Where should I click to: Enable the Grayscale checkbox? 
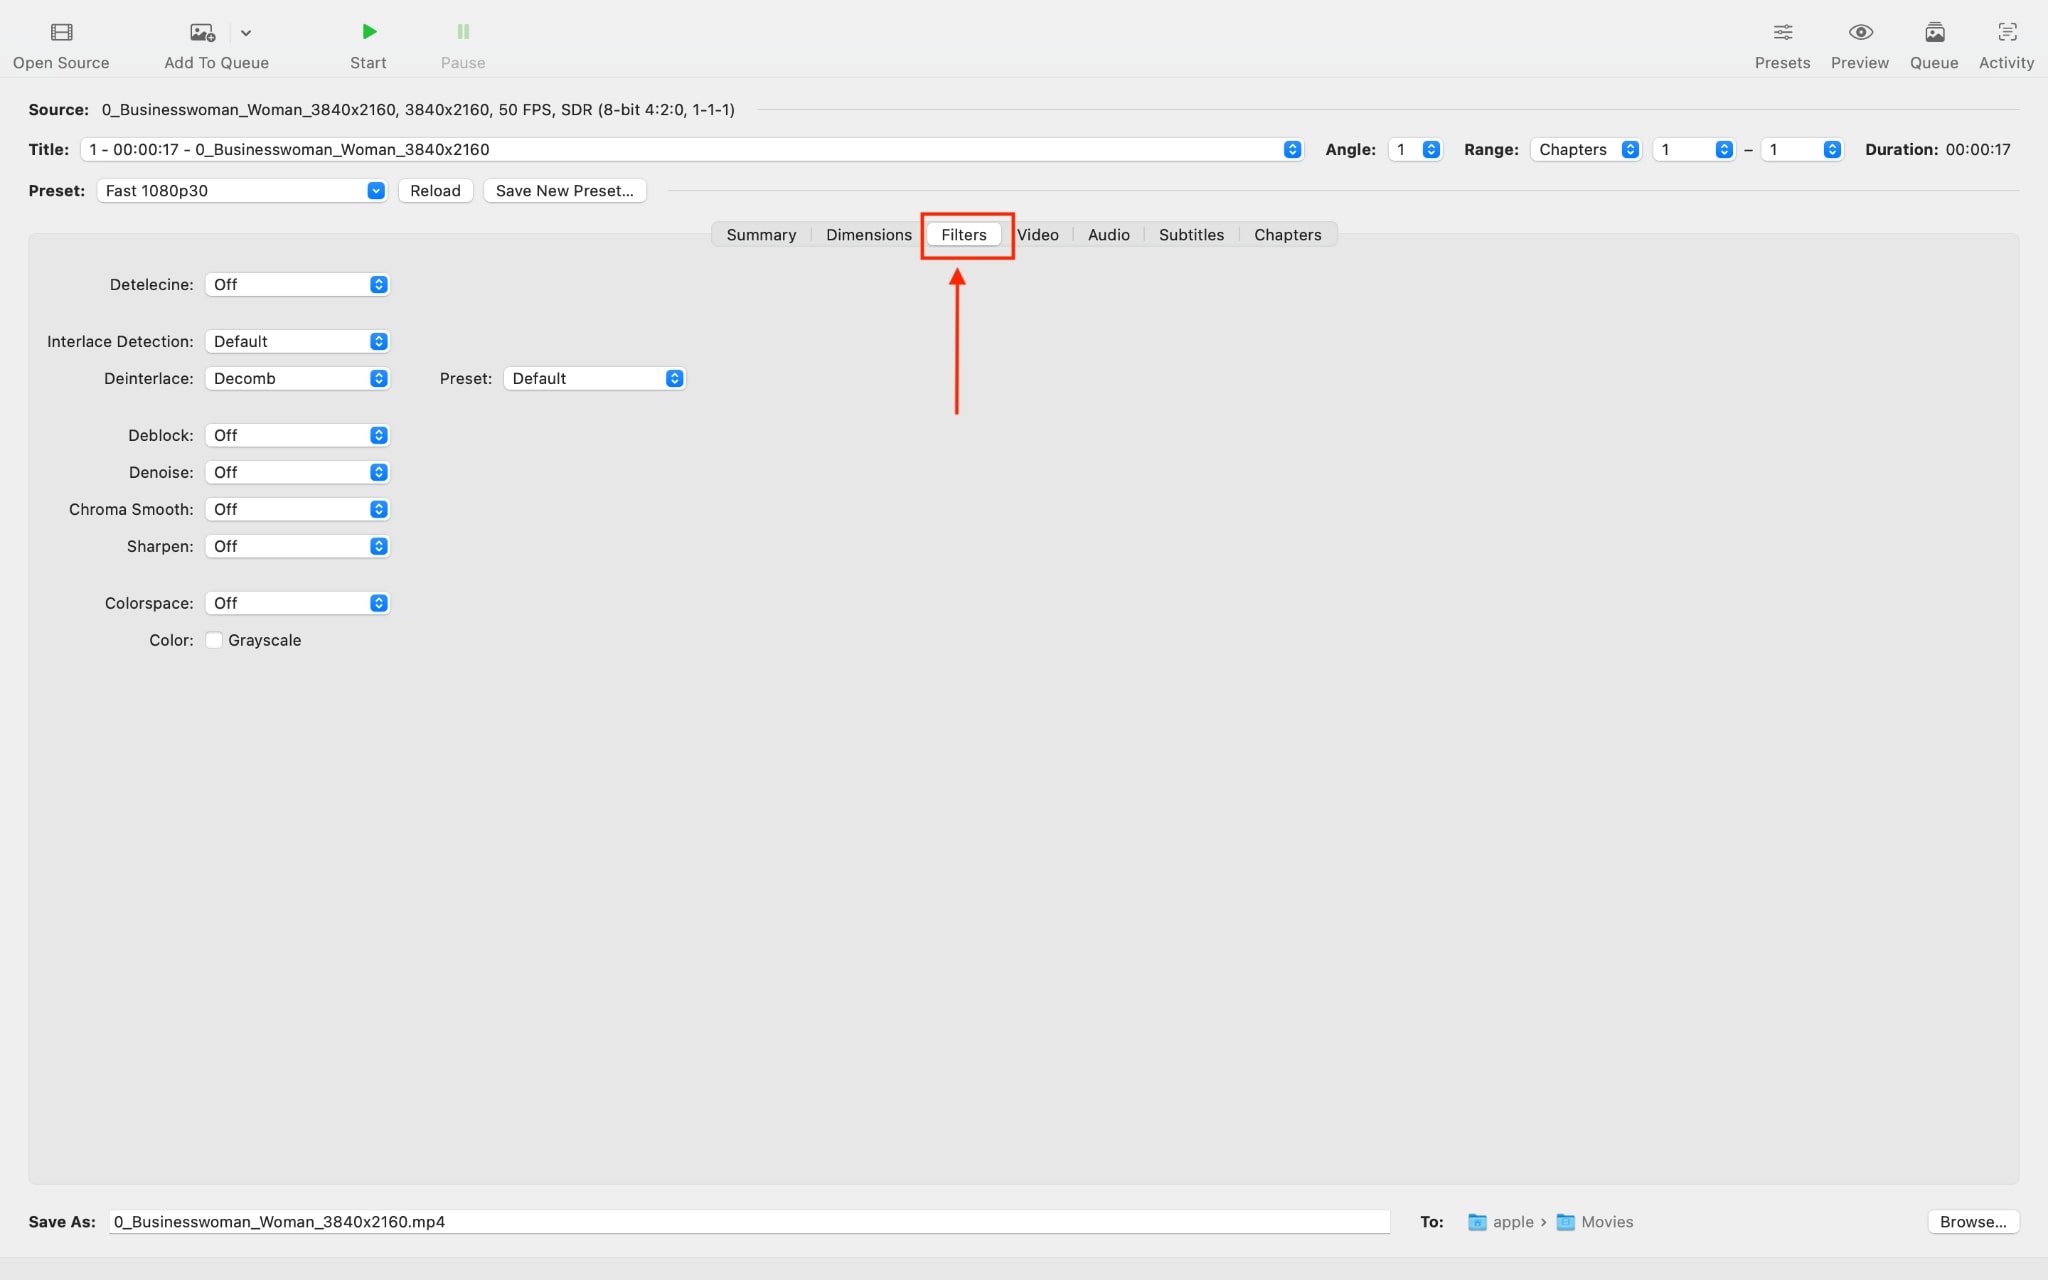214,640
